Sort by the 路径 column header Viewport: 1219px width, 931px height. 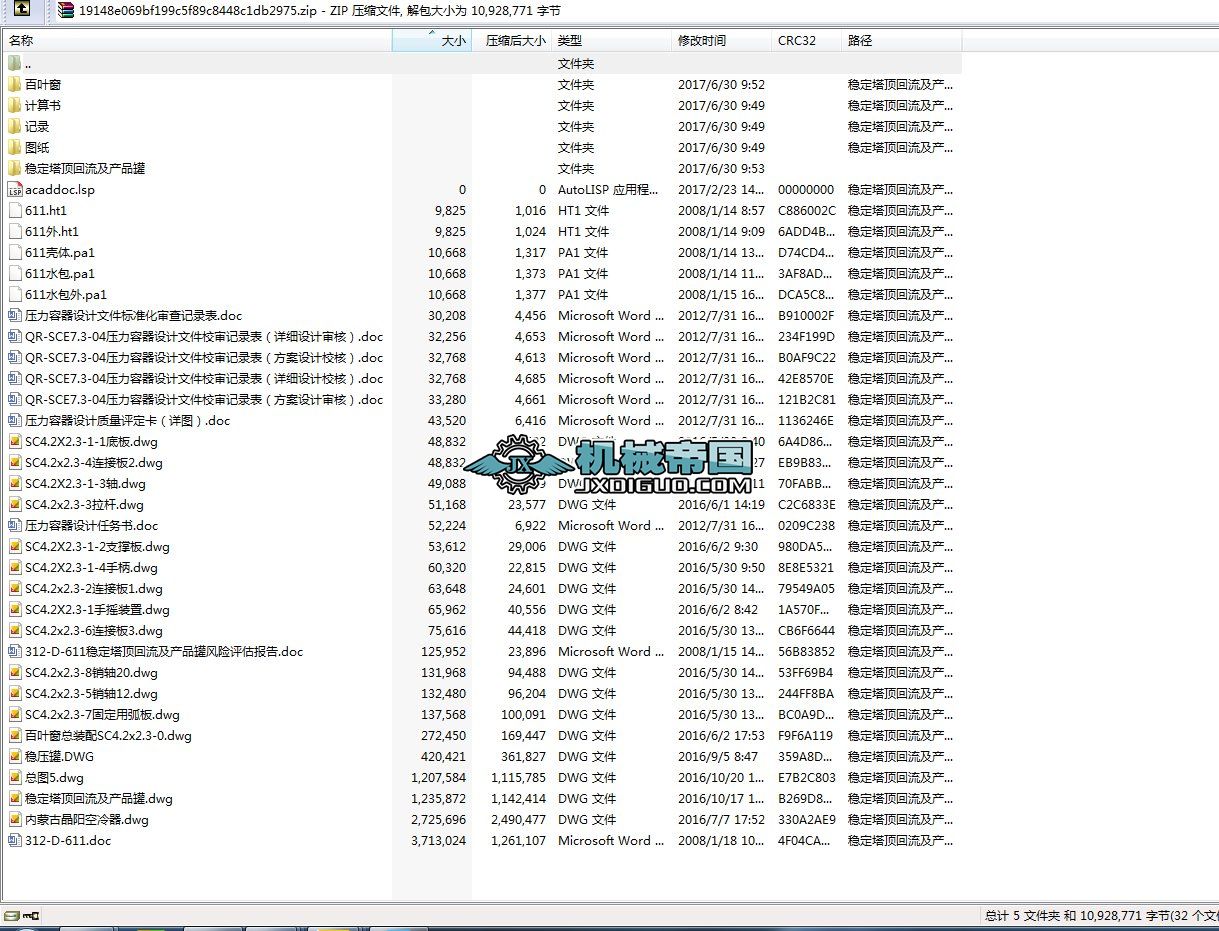(x=902, y=40)
